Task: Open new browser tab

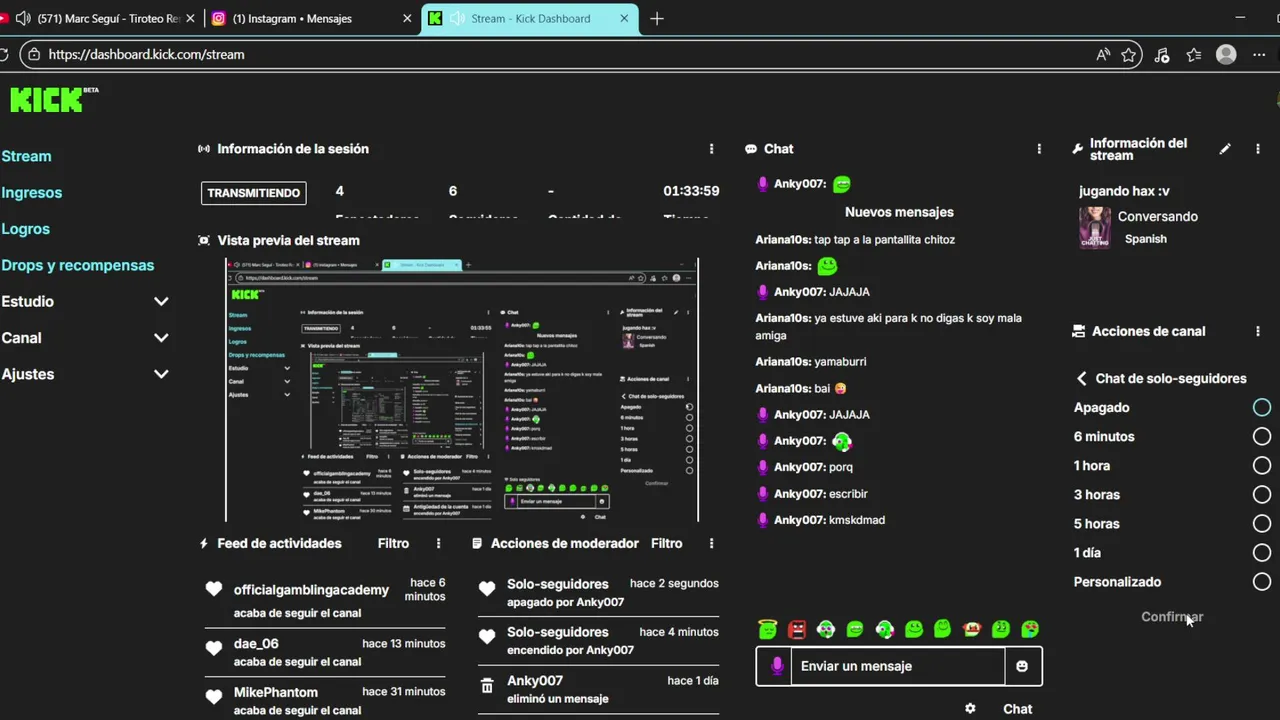Action: point(656,18)
